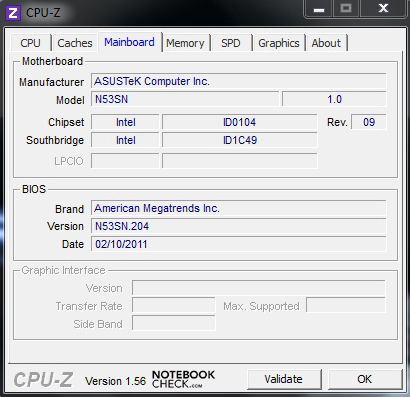Switch to the CPU tab

(x=30, y=43)
